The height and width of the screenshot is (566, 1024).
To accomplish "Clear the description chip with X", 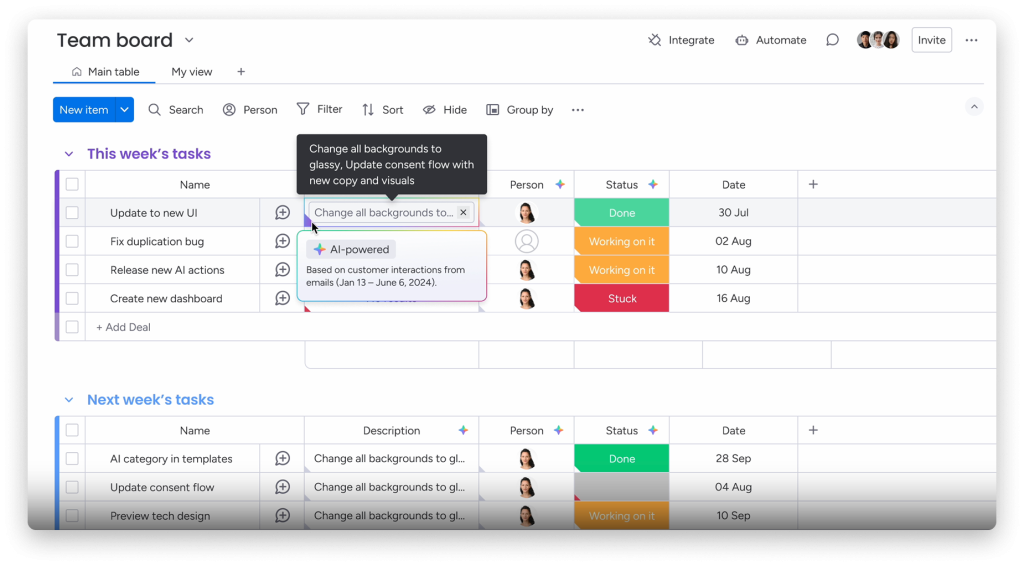I will (463, 213).
